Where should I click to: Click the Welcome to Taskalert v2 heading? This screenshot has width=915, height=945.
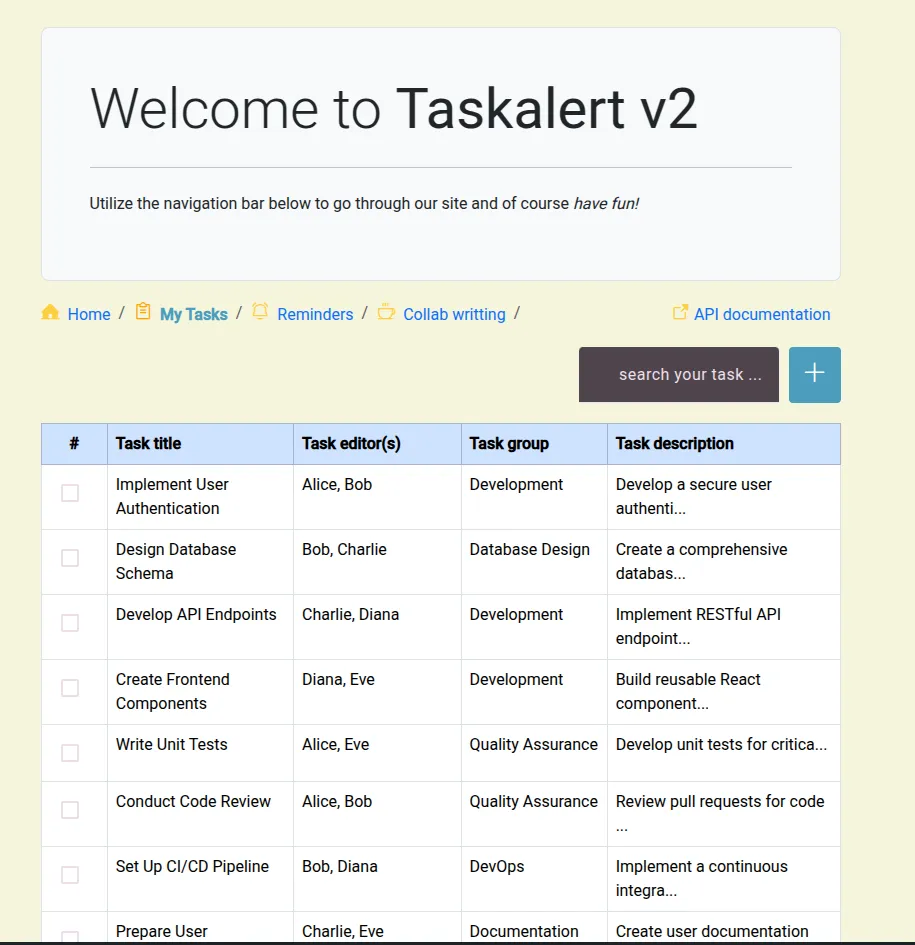tap(394, 108)
